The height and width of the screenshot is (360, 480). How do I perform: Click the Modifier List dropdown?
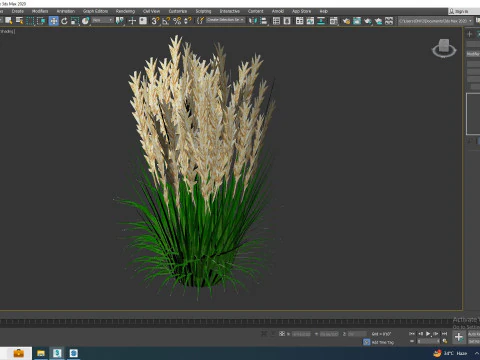[x=473, y=54]
